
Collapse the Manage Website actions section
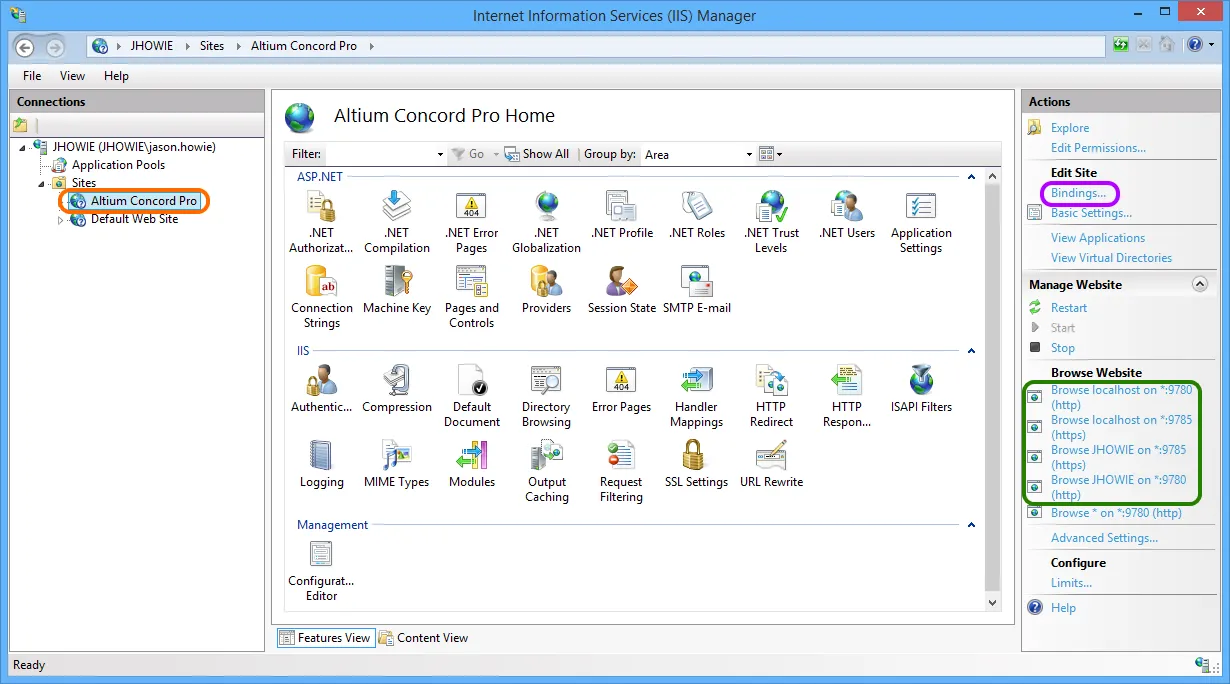coord(1201,285)
